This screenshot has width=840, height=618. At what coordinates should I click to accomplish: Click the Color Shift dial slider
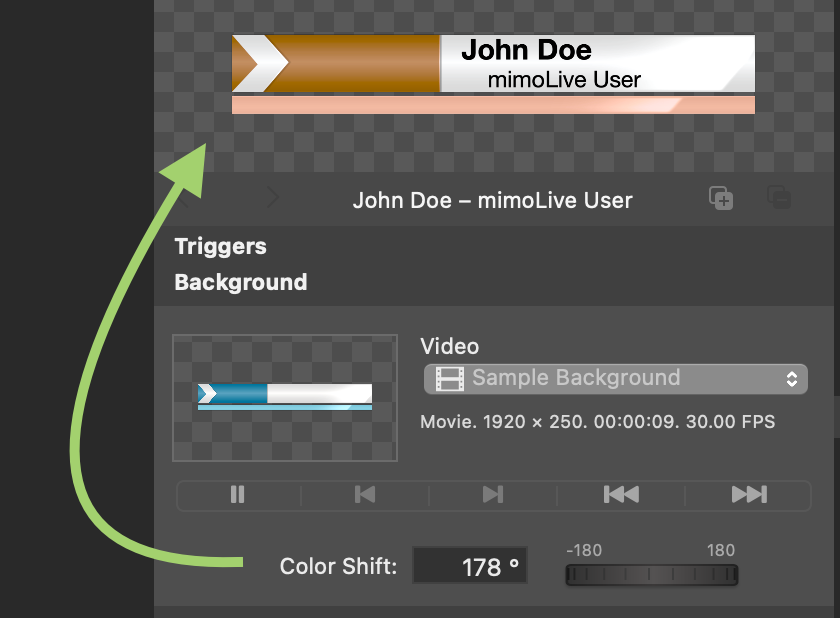pos(652,575)
